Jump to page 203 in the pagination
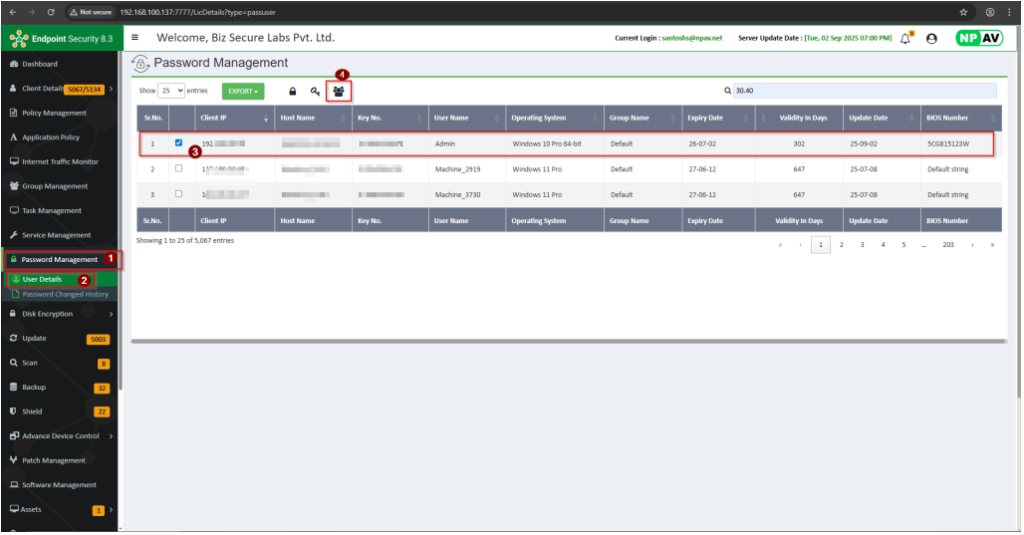The height and width of the screenshot is (535, 1024). click(x=948, y=245)
